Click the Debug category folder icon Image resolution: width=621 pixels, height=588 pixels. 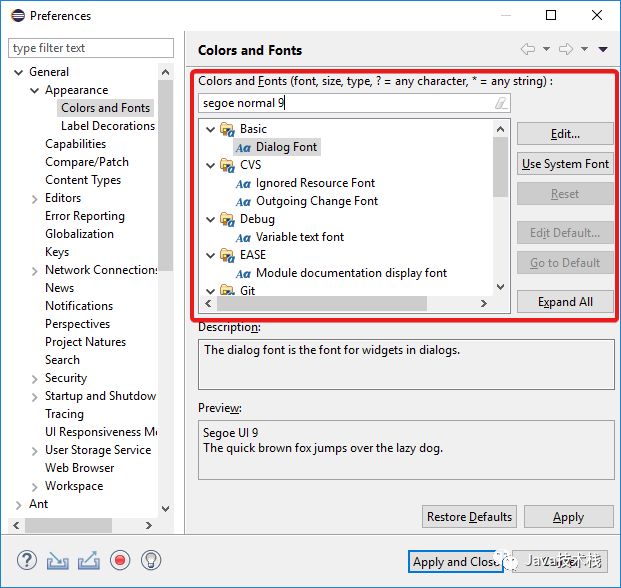pyautogui.click(x=227, y=219)
